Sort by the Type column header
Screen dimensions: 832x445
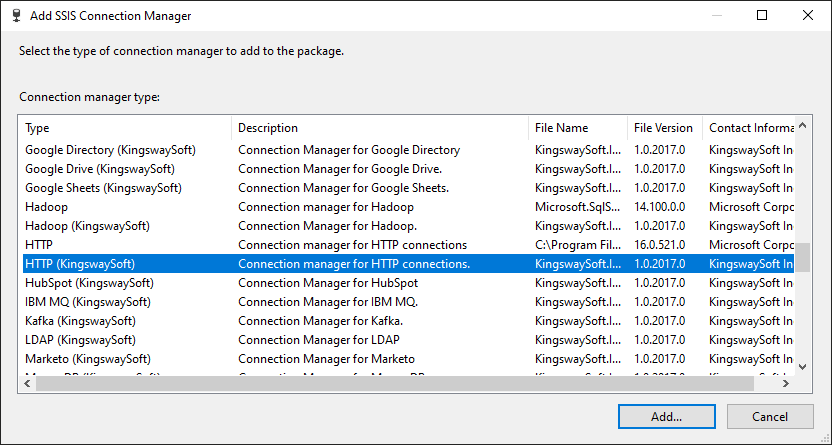(127, 128)
